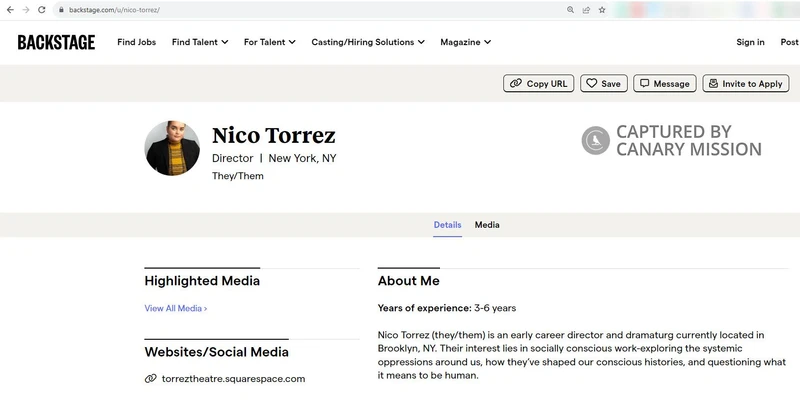This screenshot has height=406, width=800.
Task: Open the zoom magnifier icon in address bar
Action: tap(570, 10)
